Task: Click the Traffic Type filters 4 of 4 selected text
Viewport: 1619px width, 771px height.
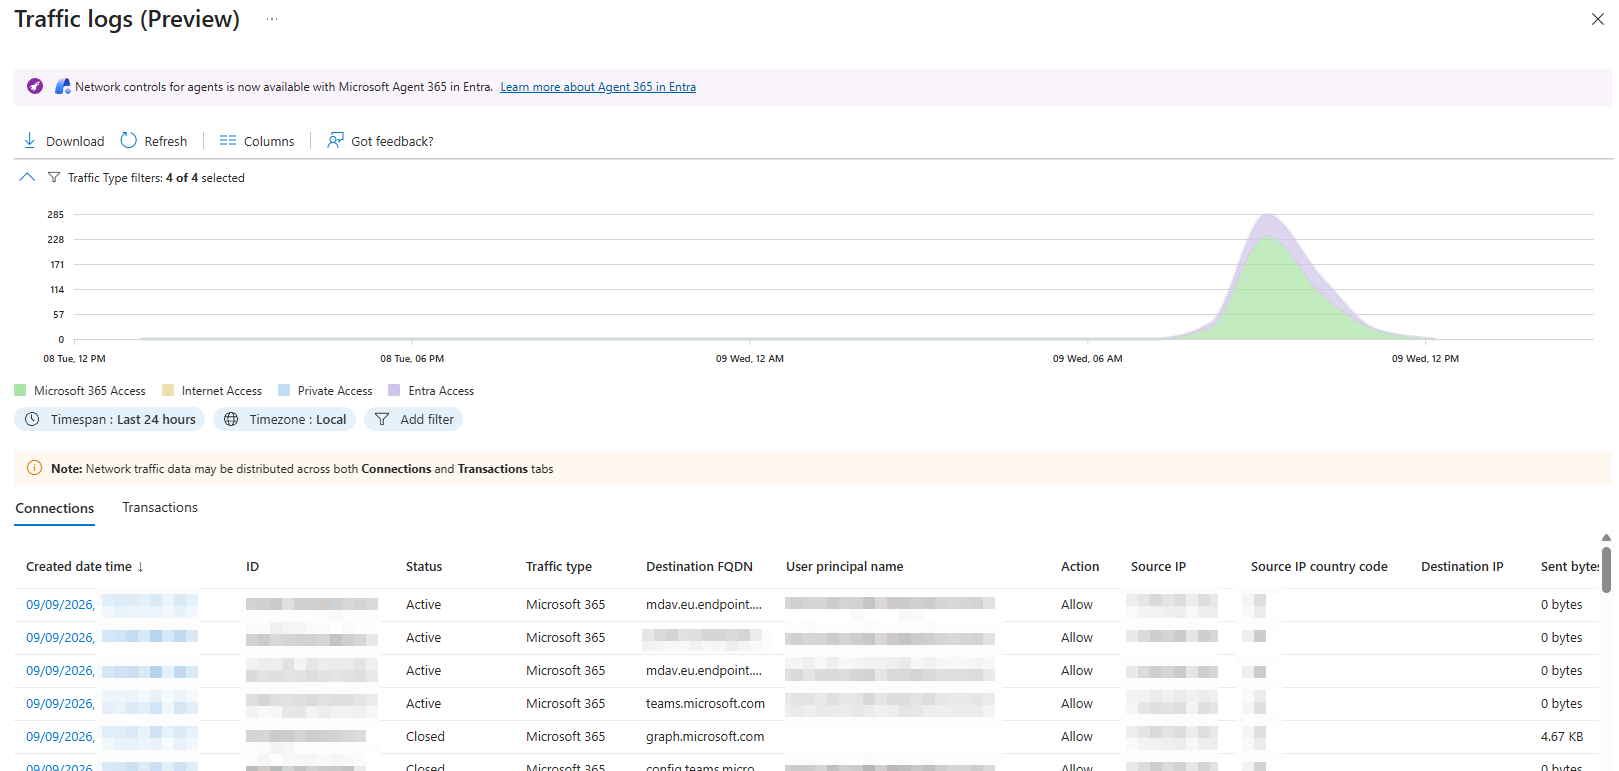Action: [156, 178]
